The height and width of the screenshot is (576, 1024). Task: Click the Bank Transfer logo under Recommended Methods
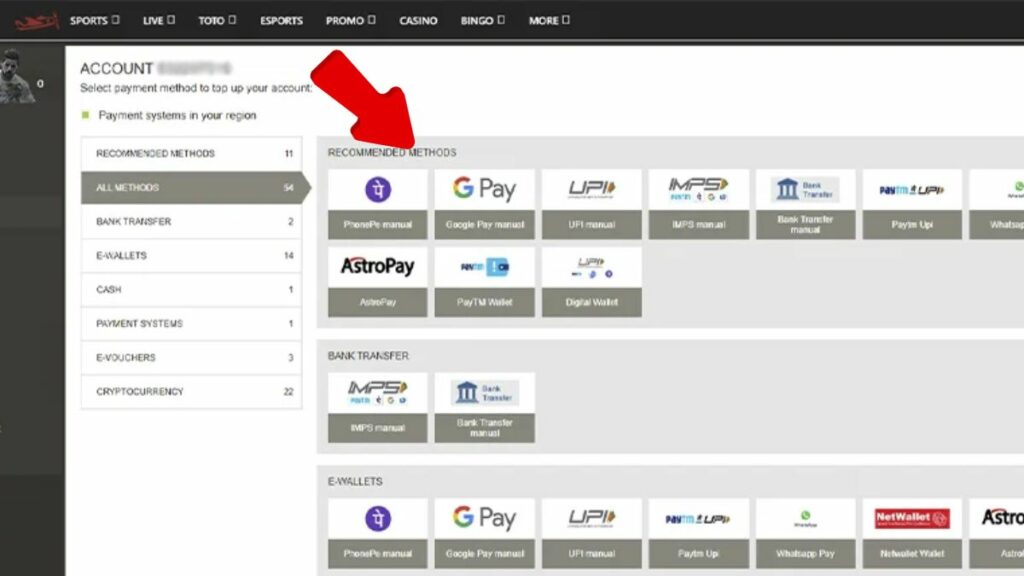click(805, 189)
